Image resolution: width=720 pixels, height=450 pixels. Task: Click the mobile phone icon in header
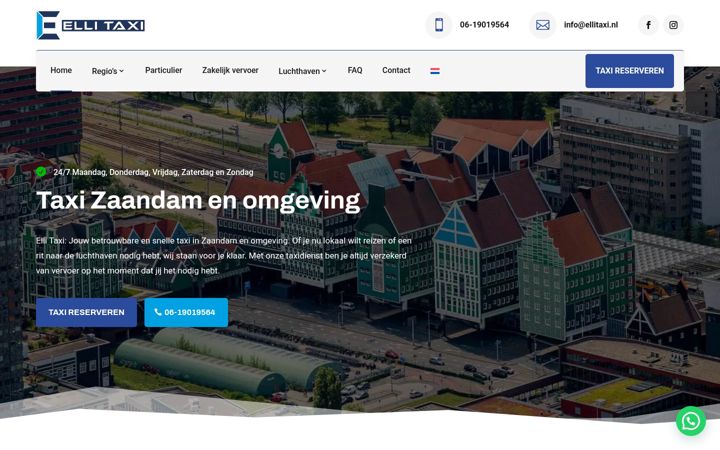439,25
